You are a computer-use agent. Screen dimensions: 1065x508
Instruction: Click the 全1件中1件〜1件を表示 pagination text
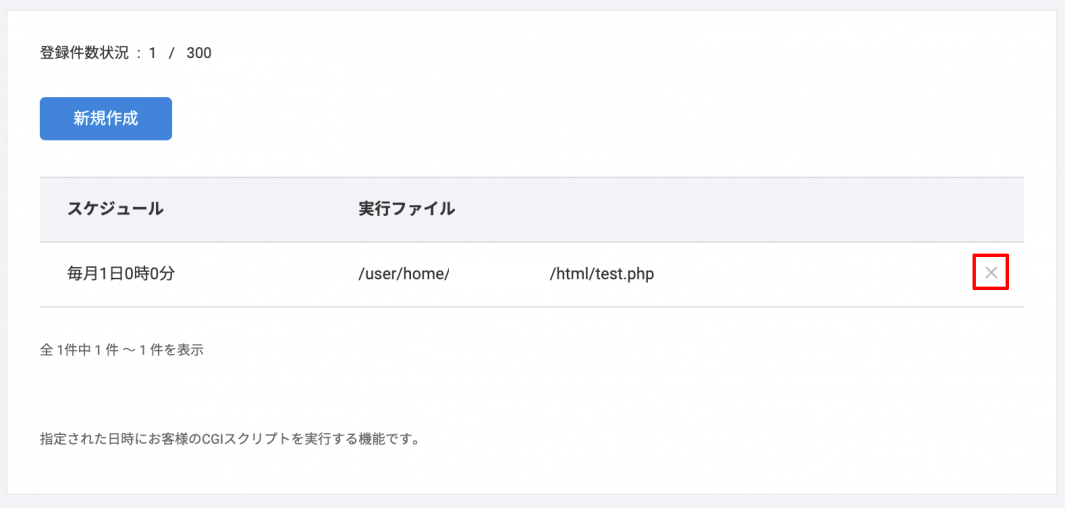121,350
